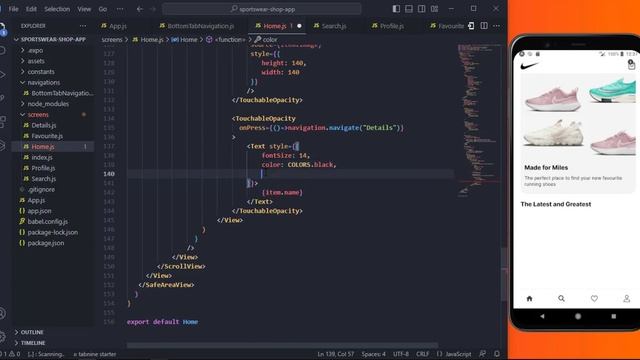
Task: Open Explorer views and more actions ellipsis
Action: [x=83, y=26]
